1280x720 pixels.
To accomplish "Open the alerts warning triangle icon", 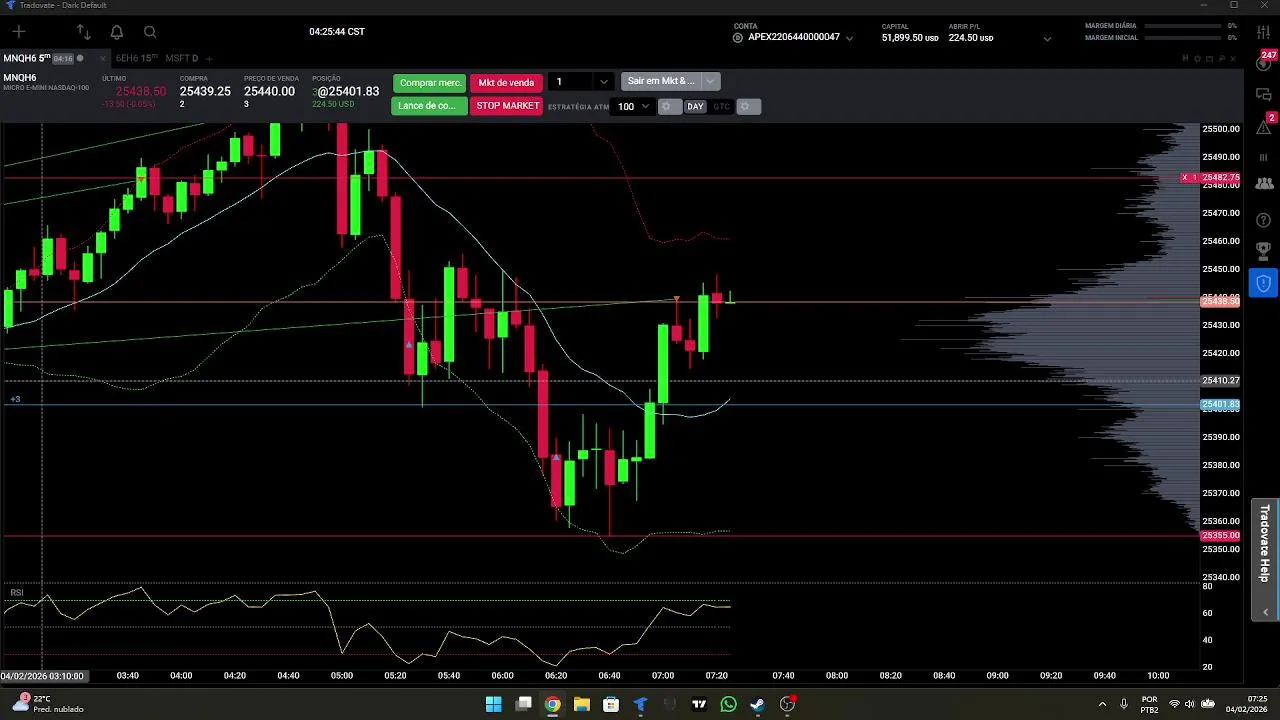I will pos(1263,126).
